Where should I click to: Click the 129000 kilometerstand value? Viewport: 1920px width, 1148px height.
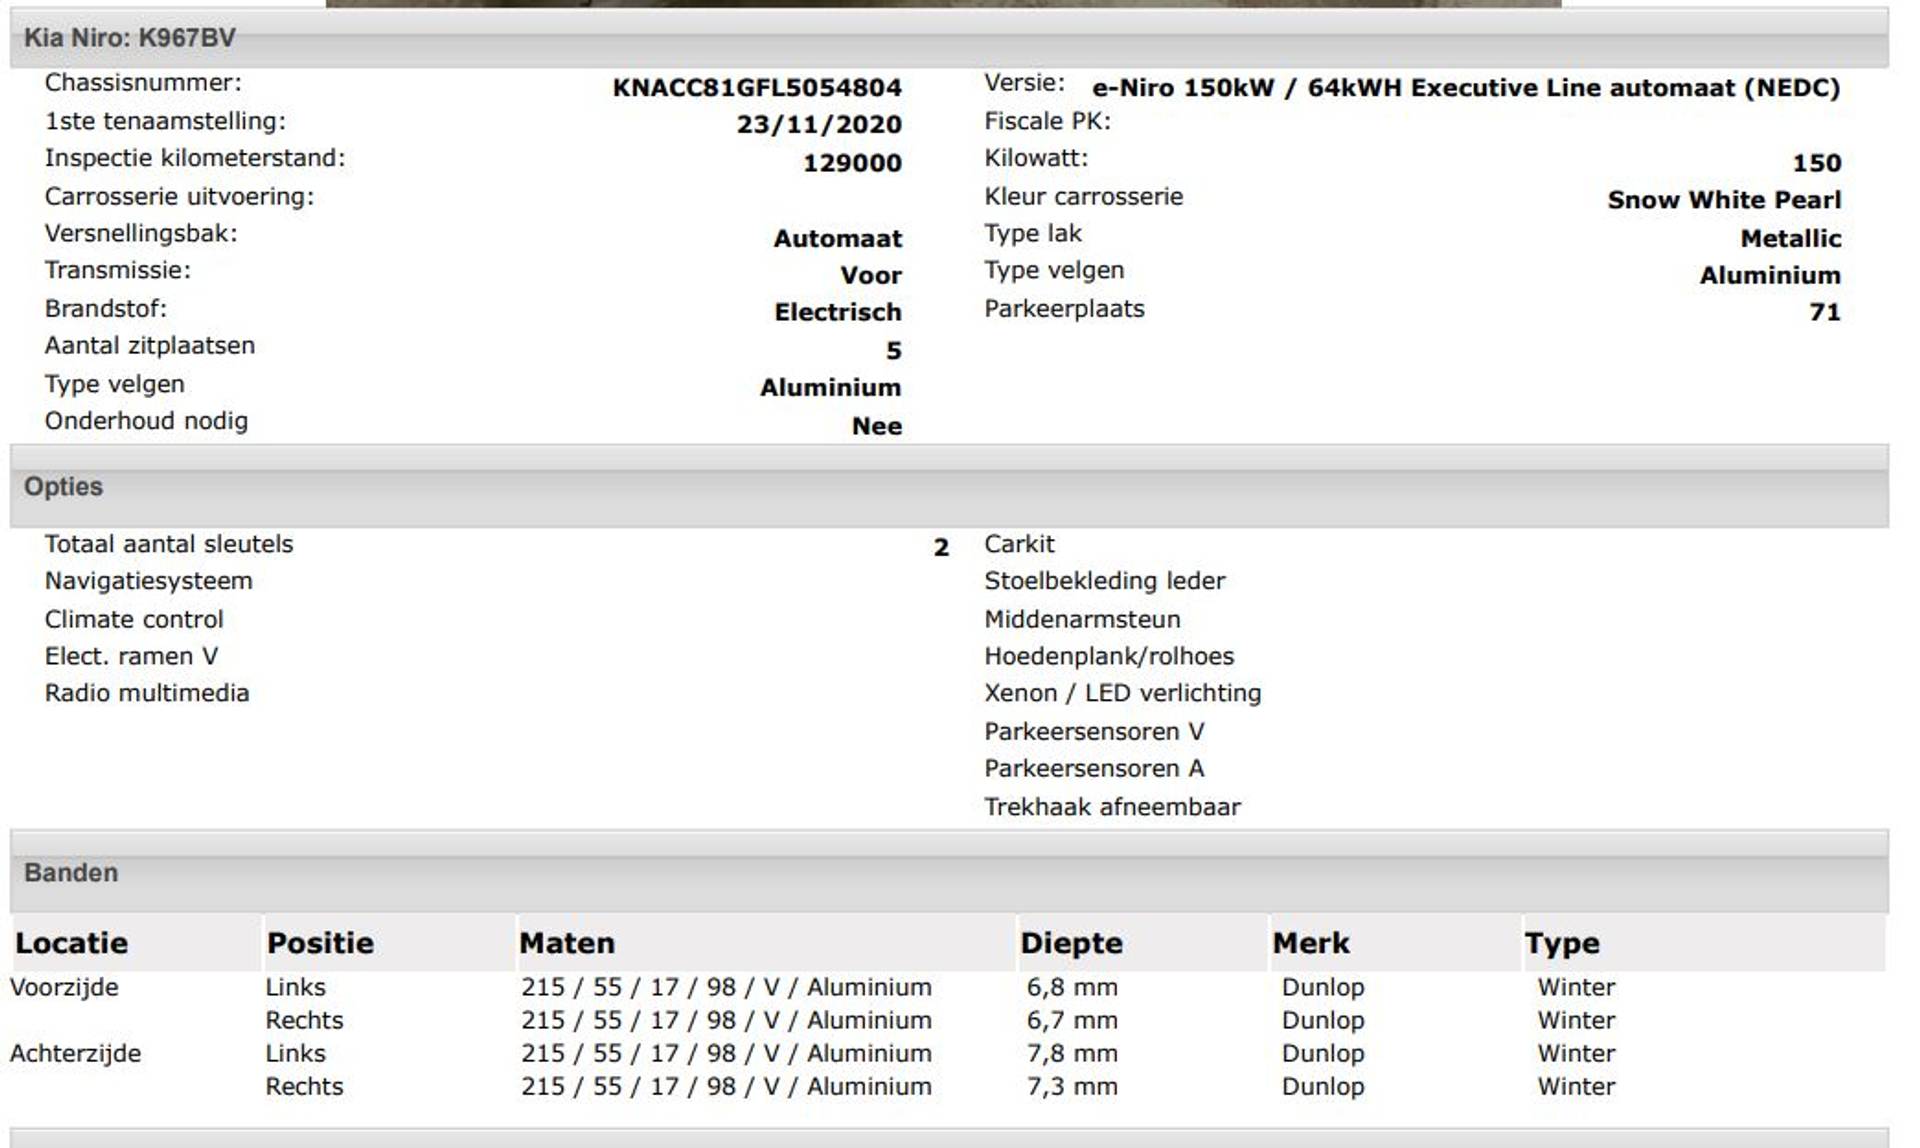pos(852,163)
